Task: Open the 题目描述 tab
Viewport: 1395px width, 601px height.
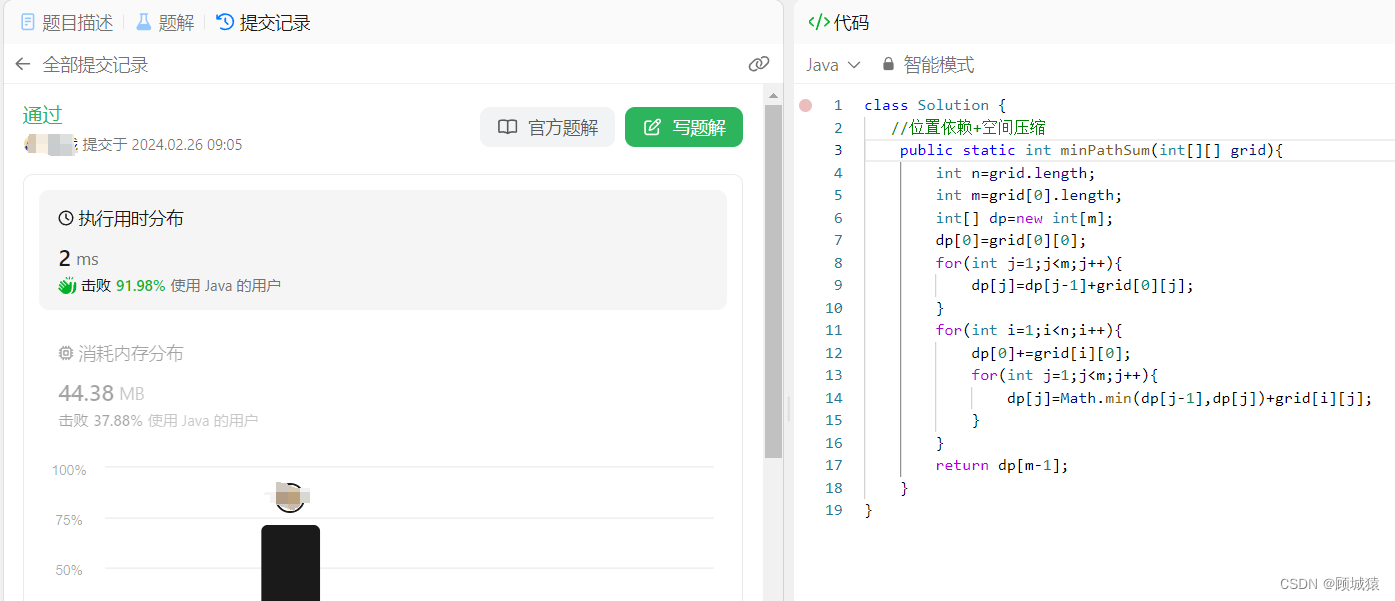Action: (x=67, y=22)
